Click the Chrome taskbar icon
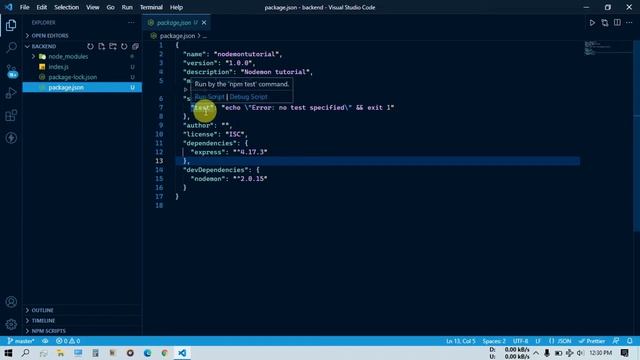The height and width of the screenshot is (360, 640). pyautogui.click(x=164, y=353)
